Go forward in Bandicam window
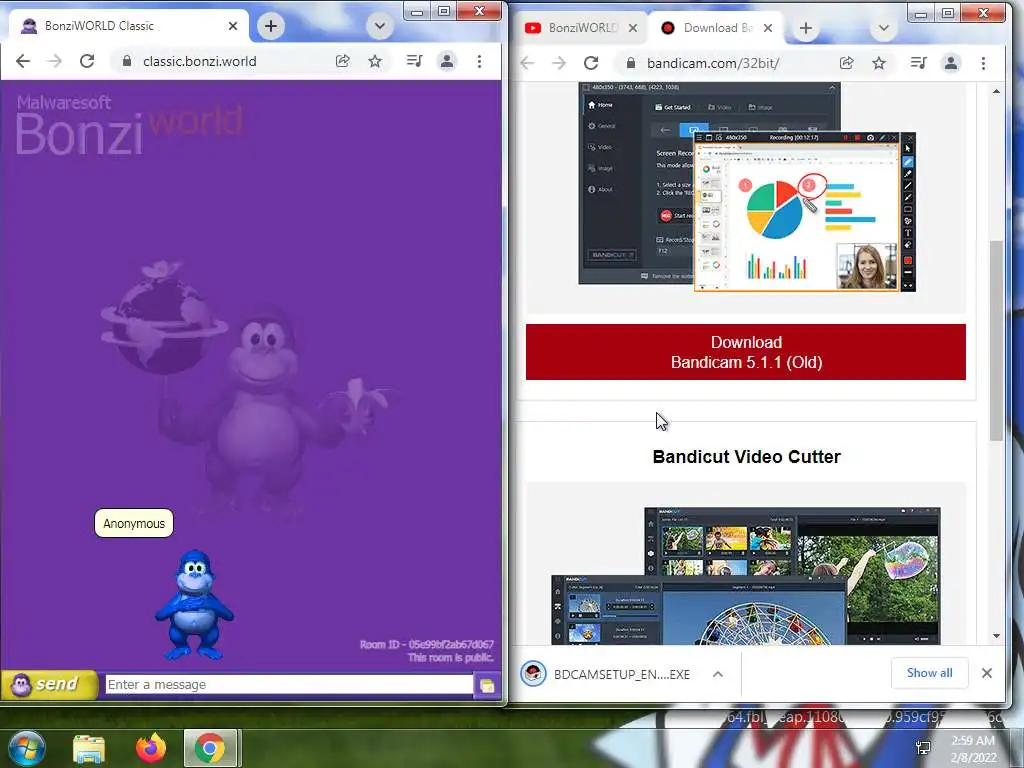This screenshot has width=1024, height=768. pyautogui.click(x=558, y=63)
